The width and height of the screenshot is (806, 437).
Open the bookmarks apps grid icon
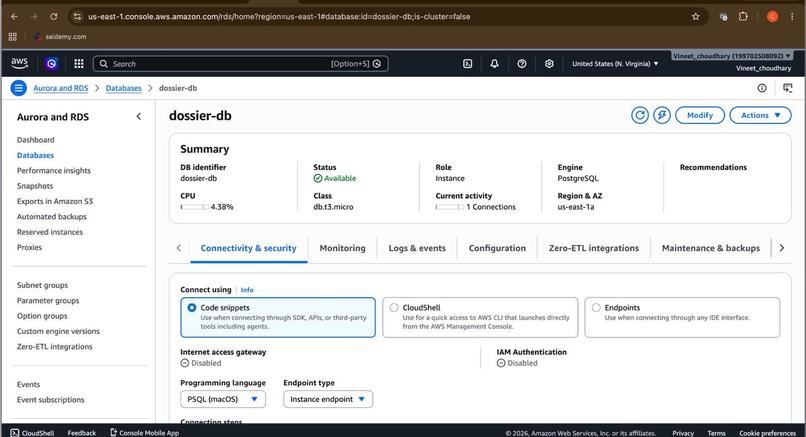point(13,37)
